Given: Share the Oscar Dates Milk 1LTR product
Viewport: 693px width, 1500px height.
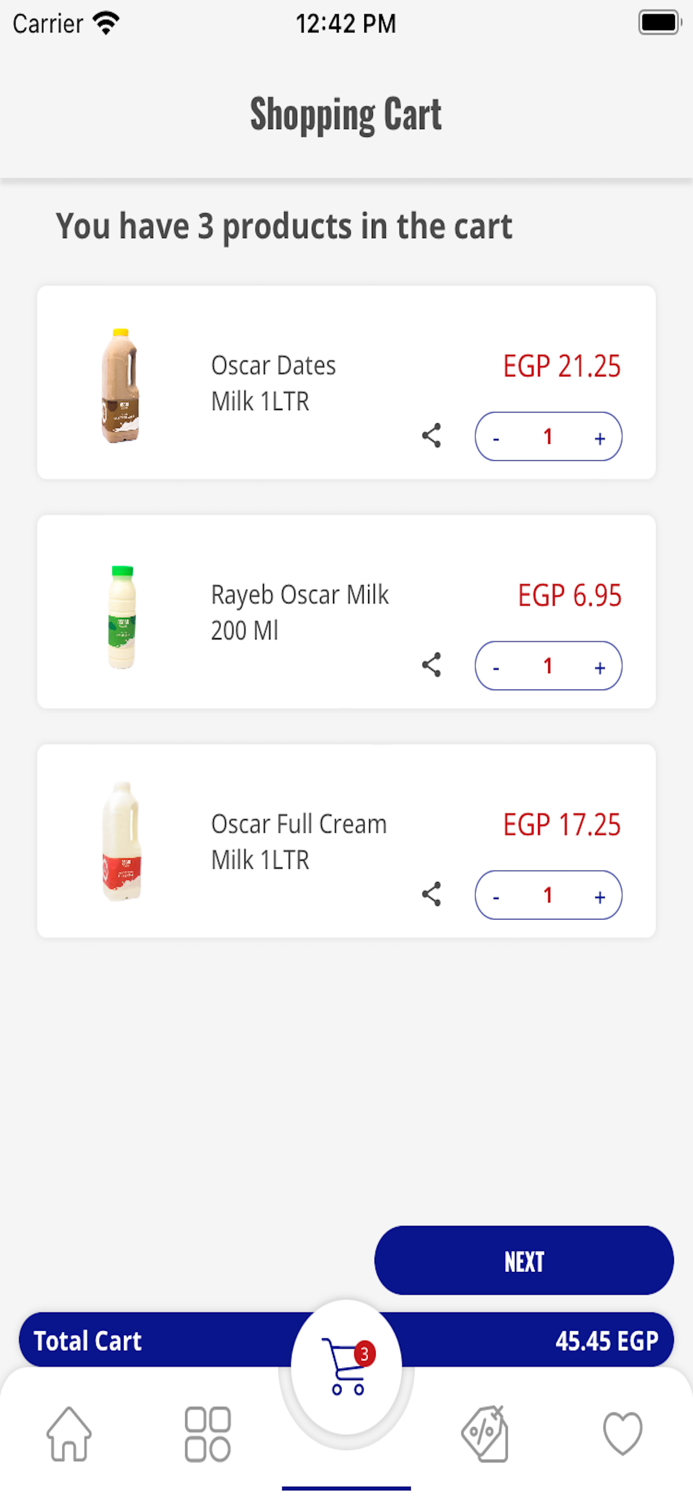Looking at the screenshot, I should click(x=431, y=436).
